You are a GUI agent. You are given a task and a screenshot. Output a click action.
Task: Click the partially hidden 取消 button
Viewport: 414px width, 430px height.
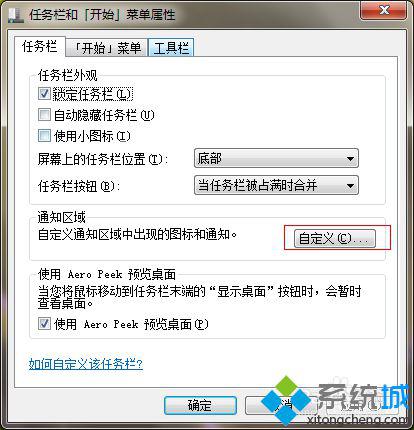click(281, 405)
